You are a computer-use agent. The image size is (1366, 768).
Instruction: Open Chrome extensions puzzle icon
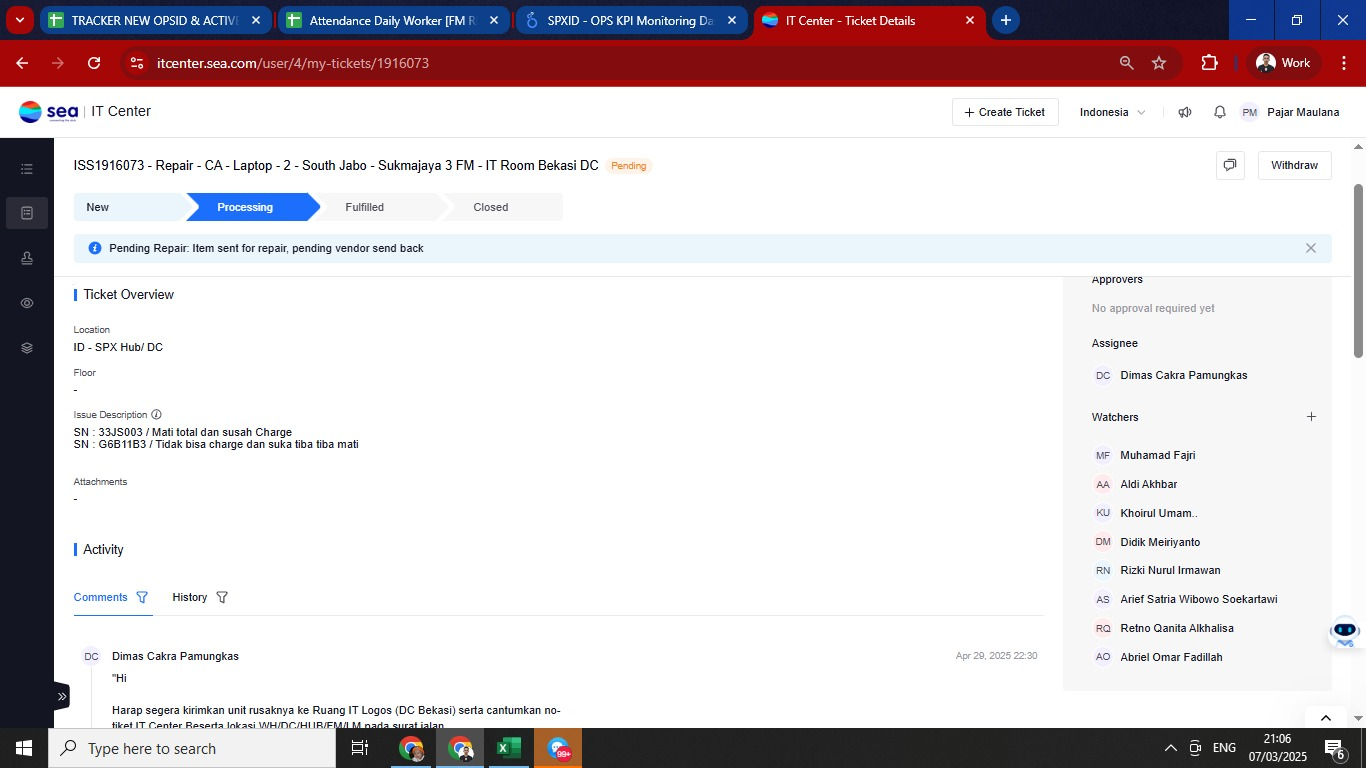coord(1209,63)
